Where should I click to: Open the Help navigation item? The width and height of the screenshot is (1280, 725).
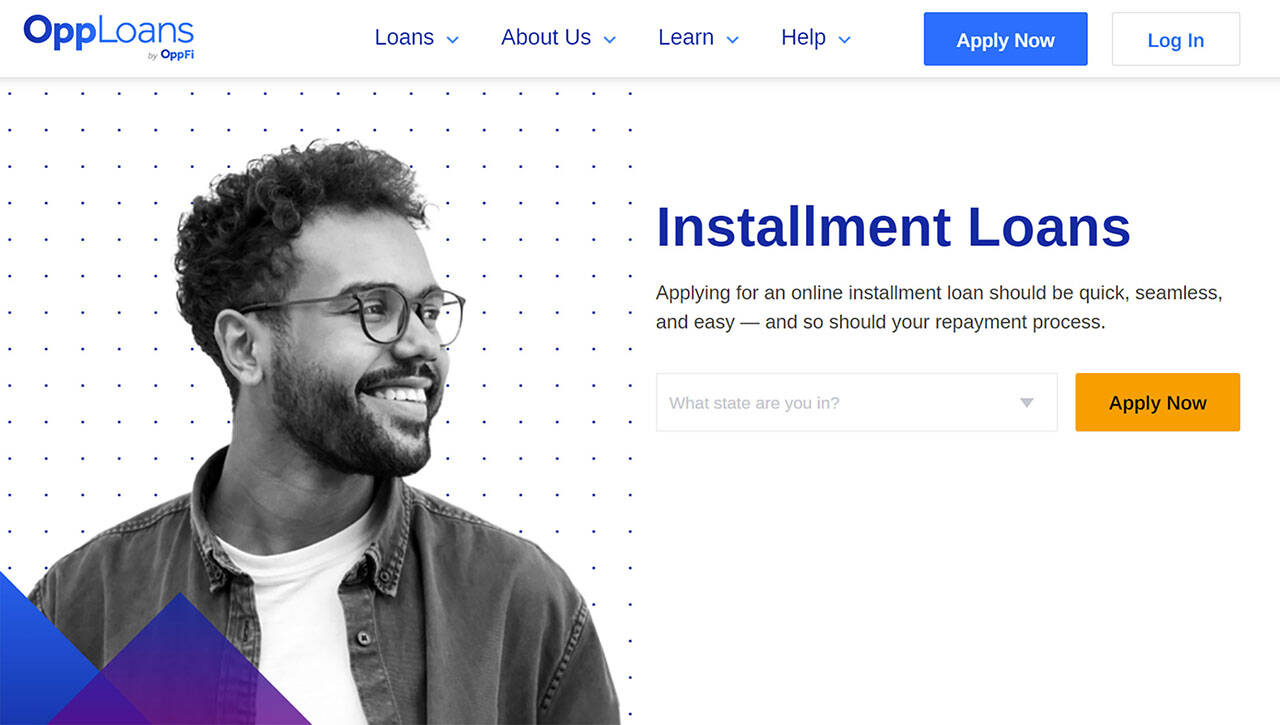tap(803, 38)
